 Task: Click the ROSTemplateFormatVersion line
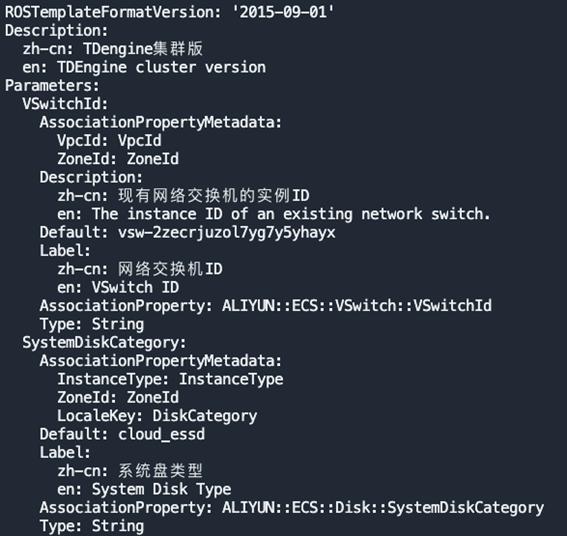pyautogui.click(x=169, y=12)
